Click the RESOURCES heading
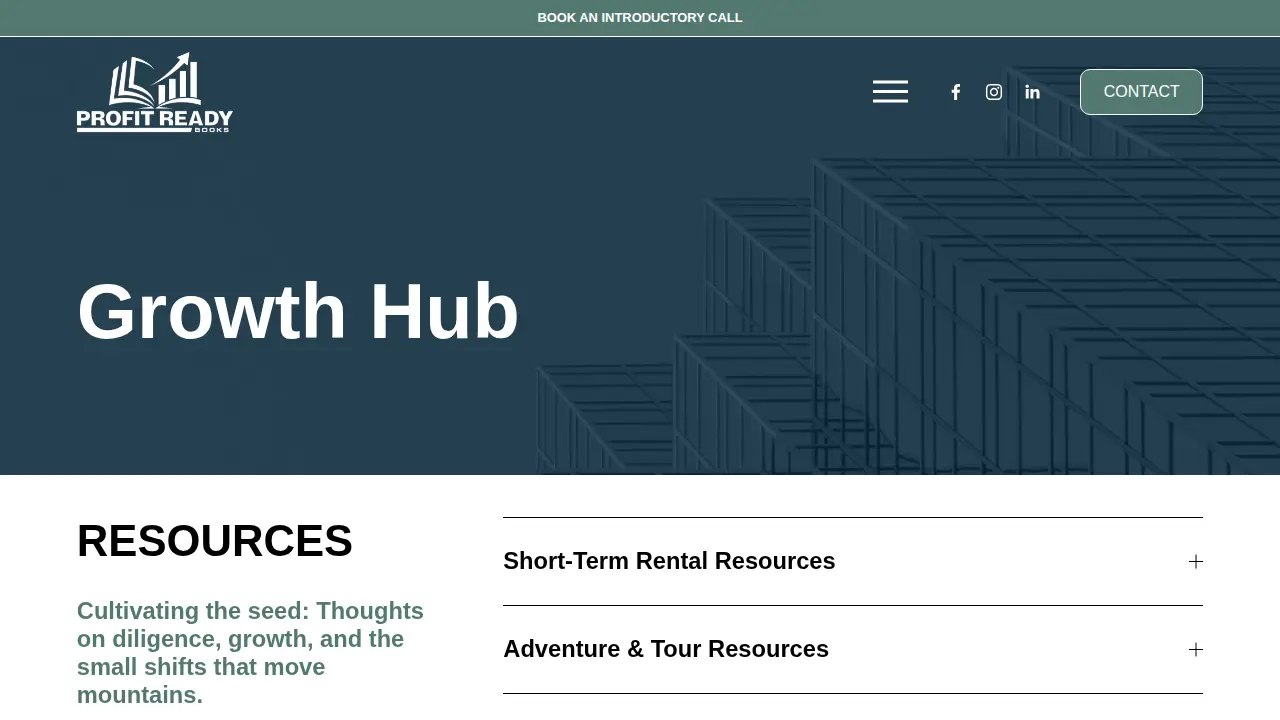Viewport: 1280px width, 720px height. tap(215, 541)
